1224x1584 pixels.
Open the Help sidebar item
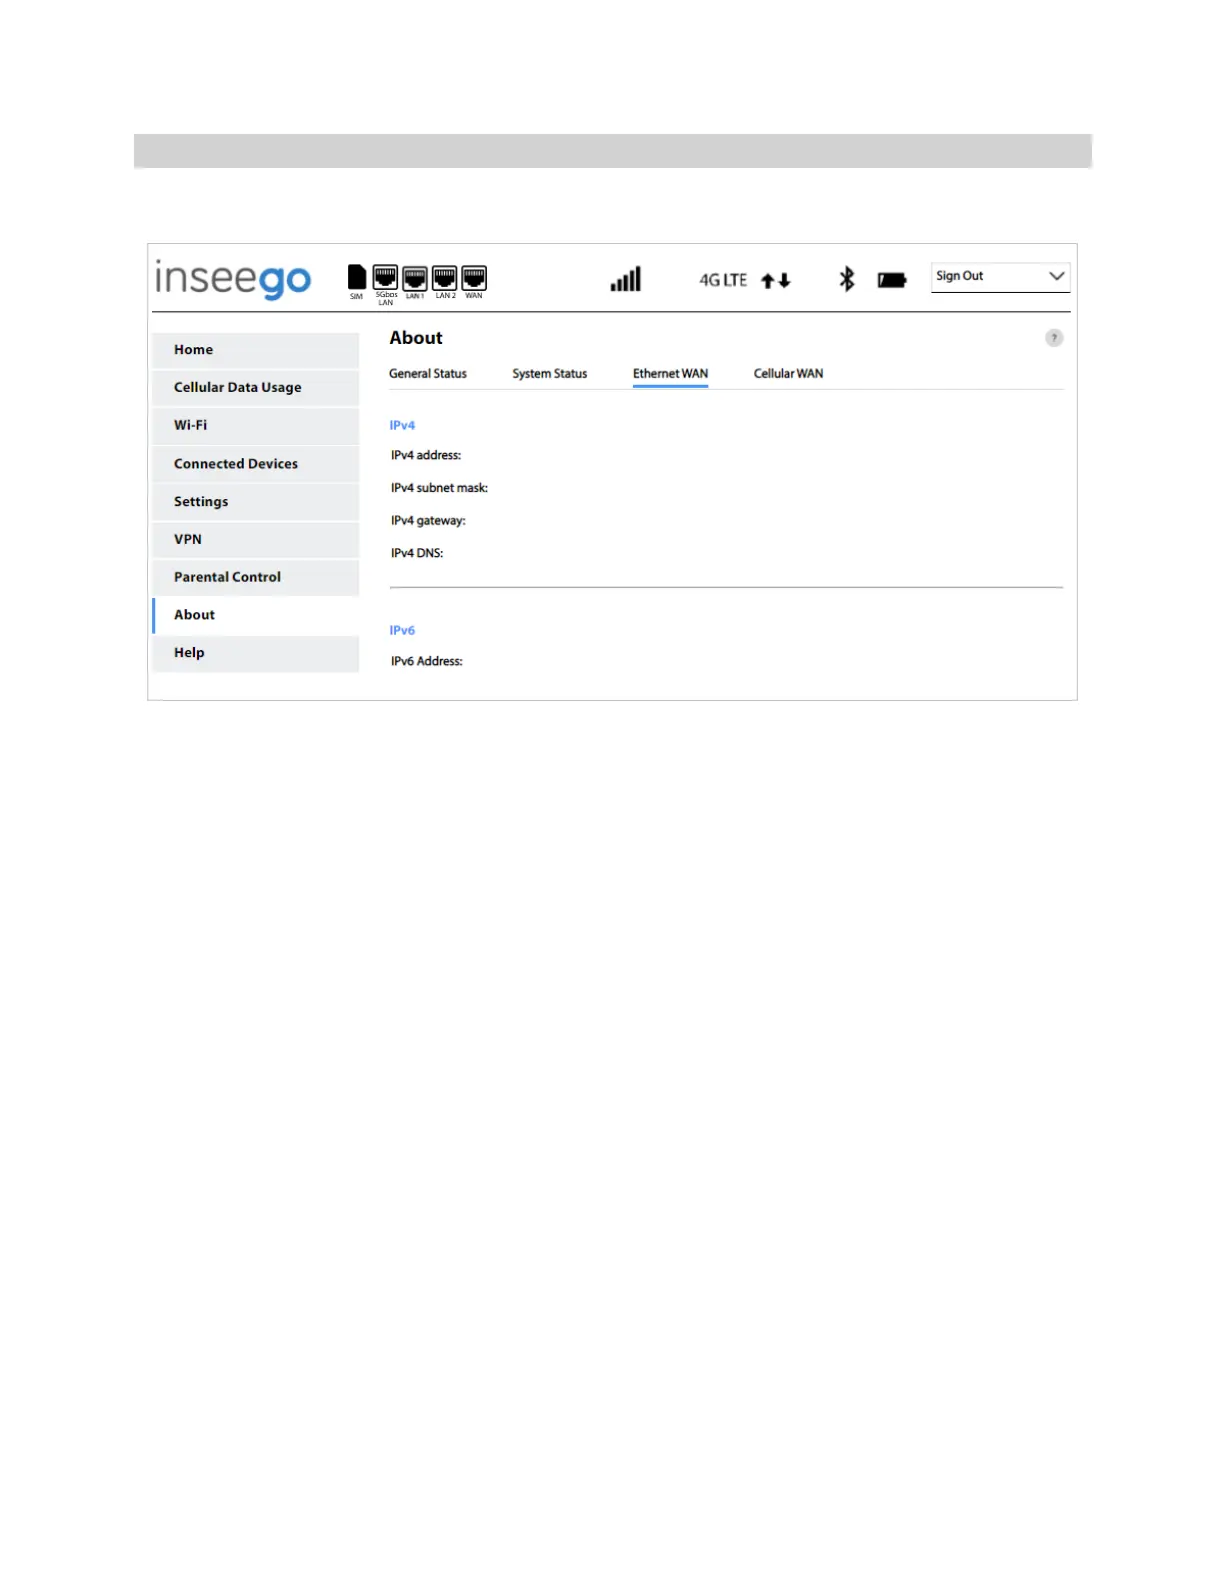click(x=256, y=654)
